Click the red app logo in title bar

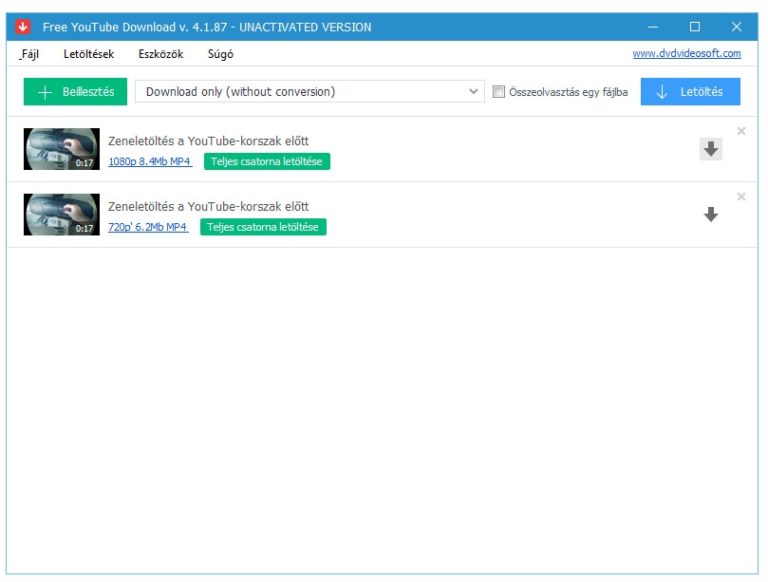(x=24, y=27)
